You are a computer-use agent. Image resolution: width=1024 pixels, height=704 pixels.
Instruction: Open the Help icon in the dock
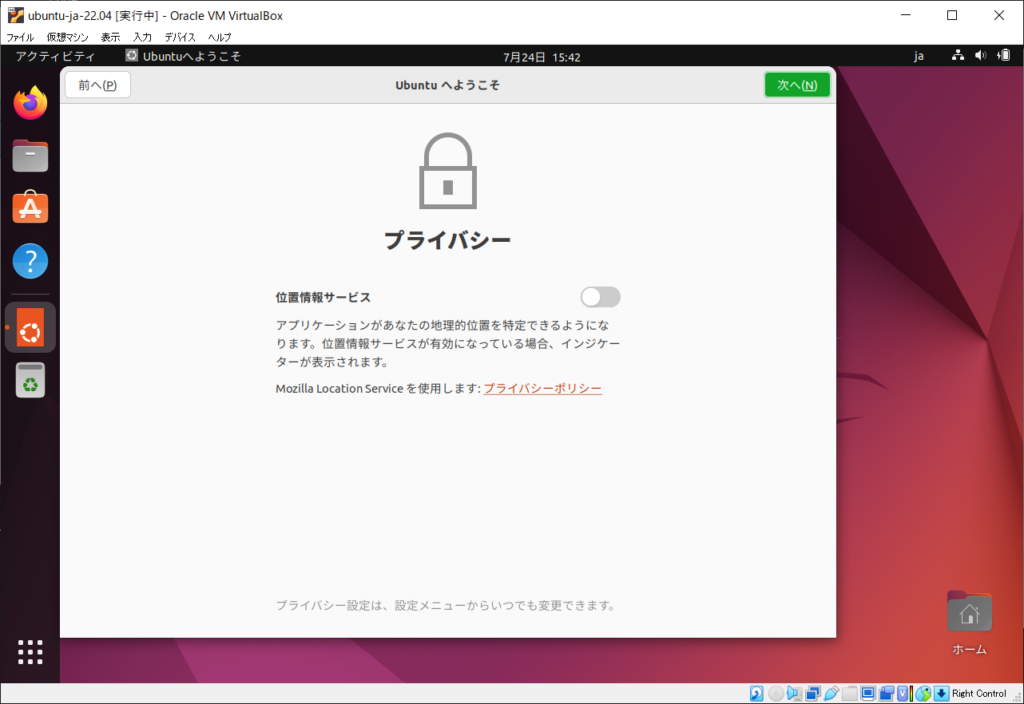click(30, 261)
